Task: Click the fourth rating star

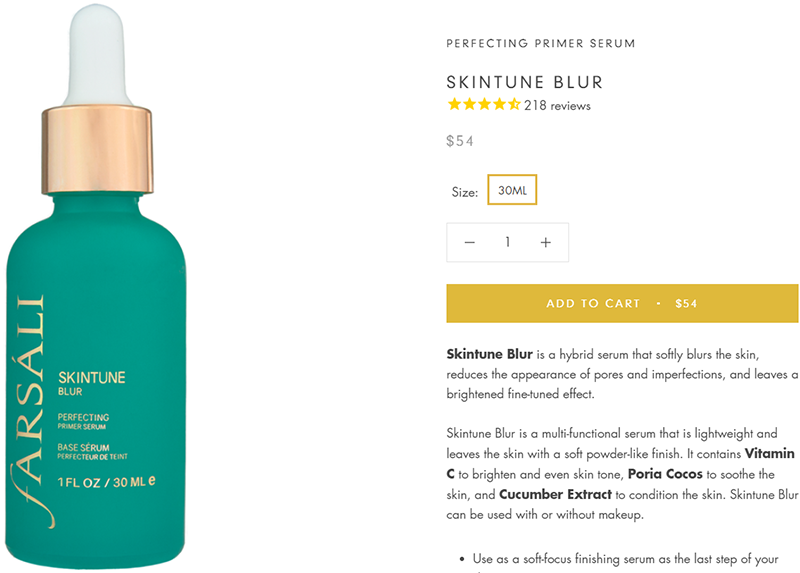Action: coord(499,105)
